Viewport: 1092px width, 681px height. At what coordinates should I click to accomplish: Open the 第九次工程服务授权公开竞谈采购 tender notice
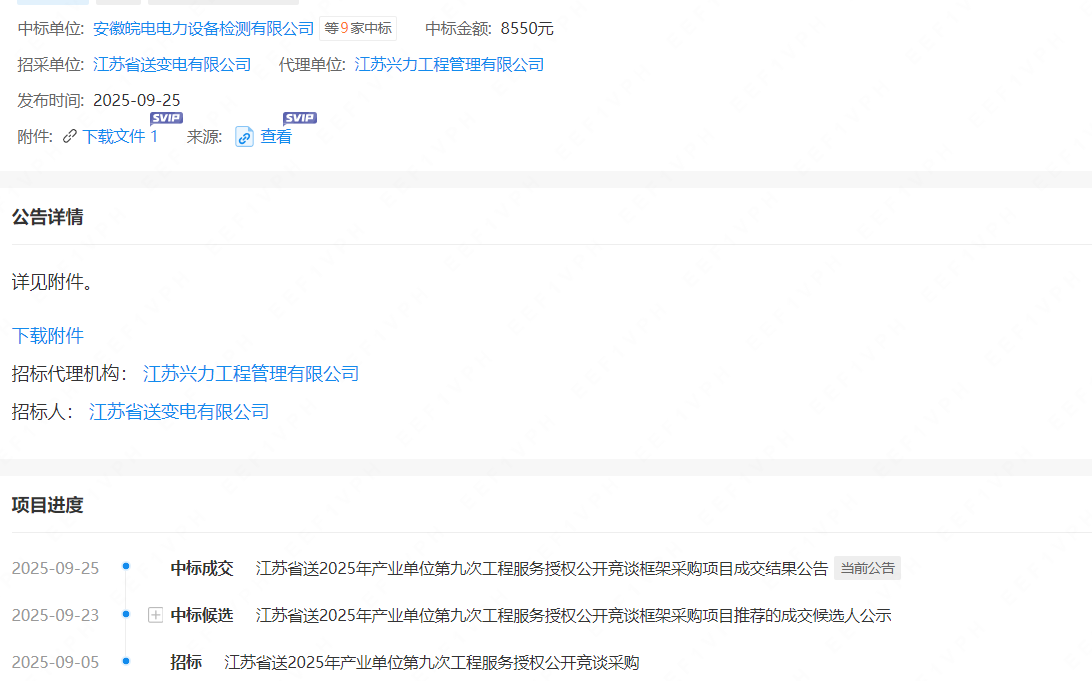432,662
